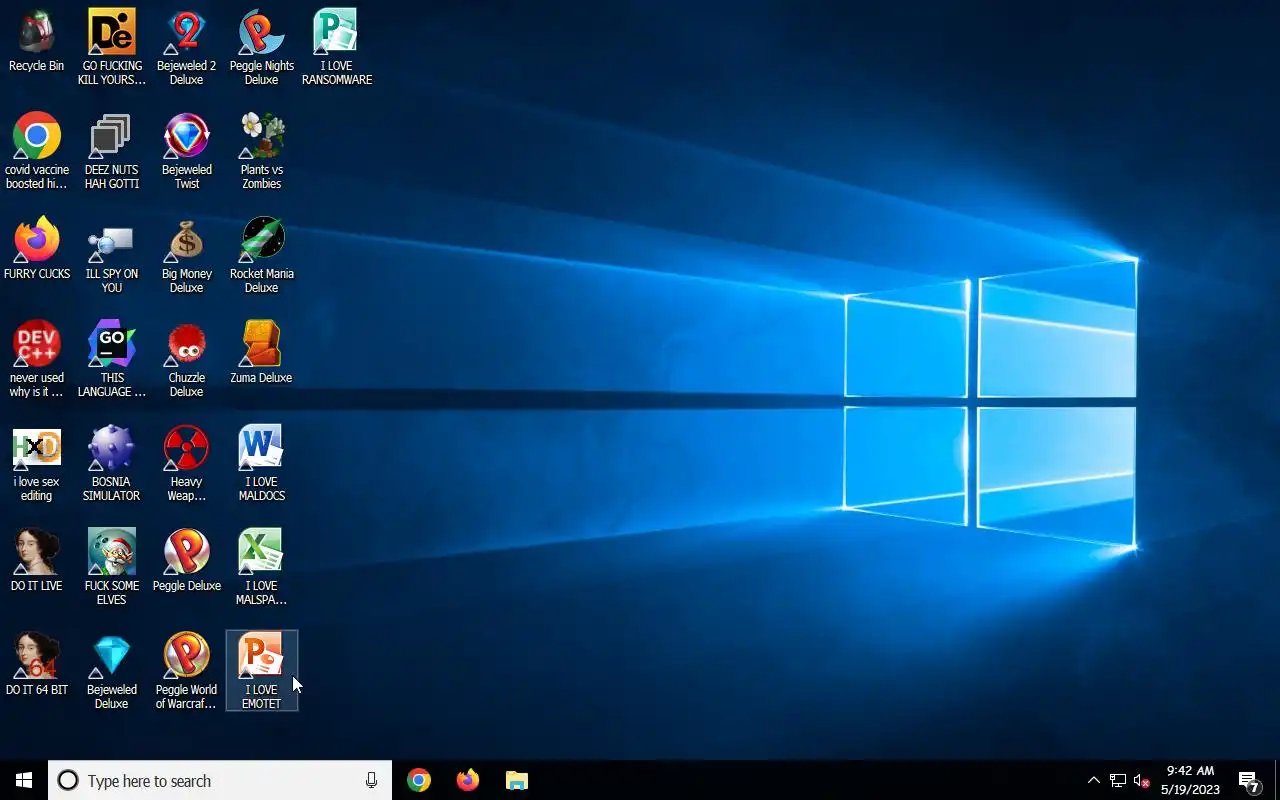Show hidden system tray icons
This screenshot has width=1280, height=800.
(1093, 780)
